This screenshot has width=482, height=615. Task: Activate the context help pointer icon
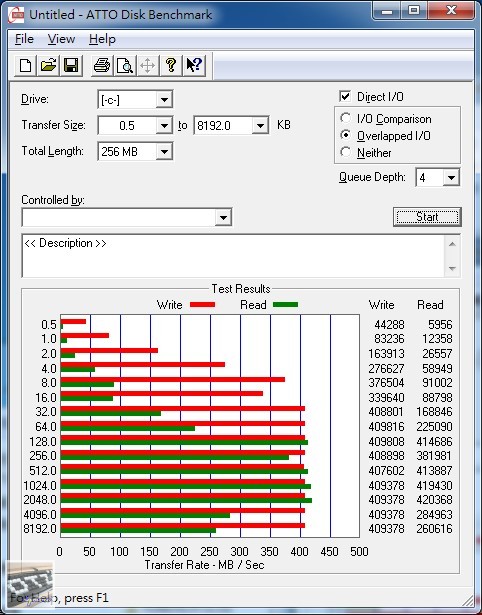tap(194, 66)
